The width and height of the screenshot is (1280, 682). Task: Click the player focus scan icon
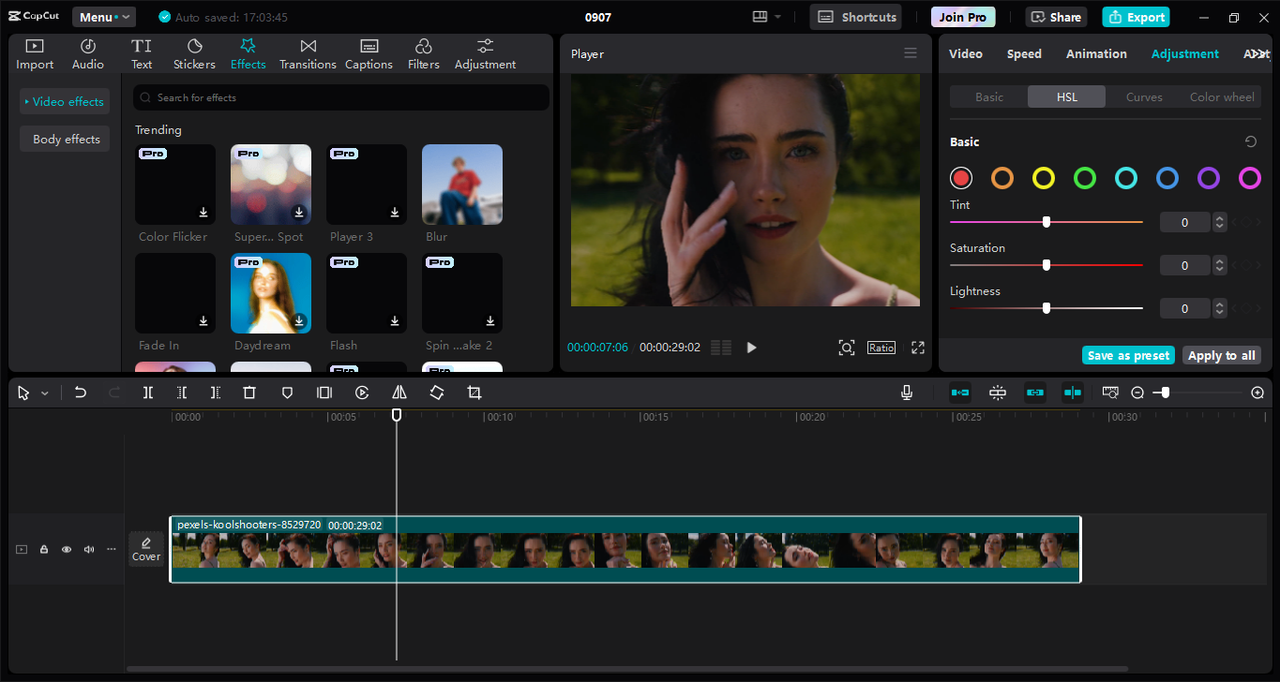tap(847, 347)
